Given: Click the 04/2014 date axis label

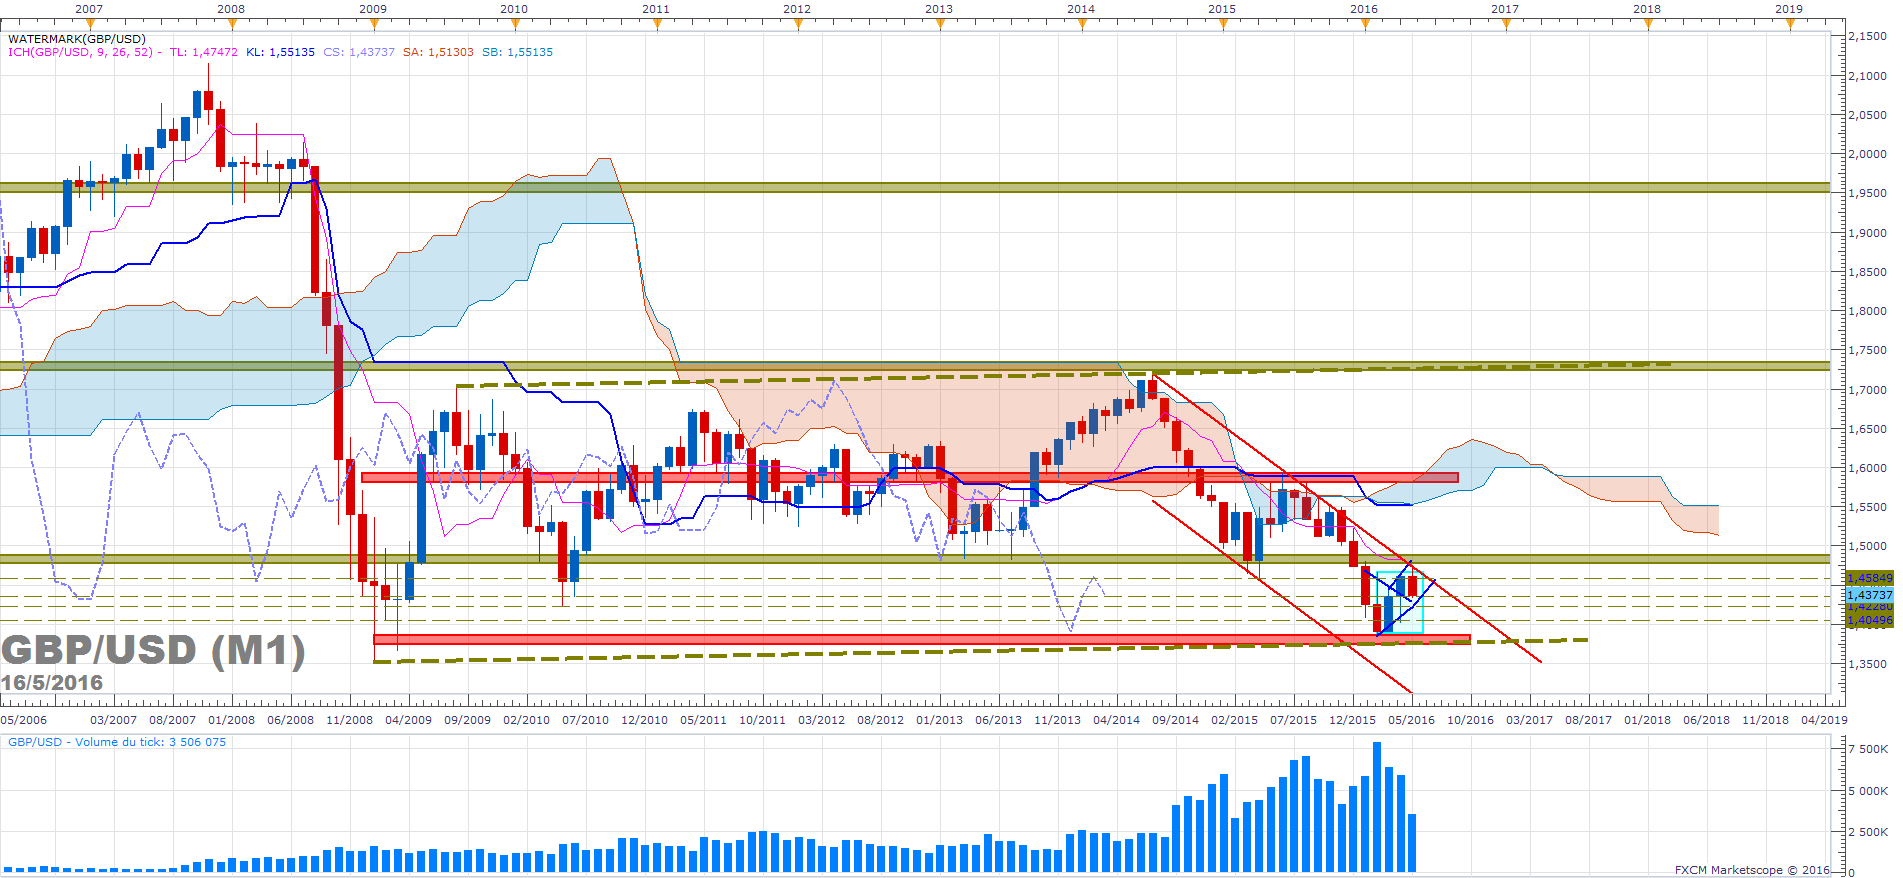Looking at the screenshot, I should point(1116,720).
